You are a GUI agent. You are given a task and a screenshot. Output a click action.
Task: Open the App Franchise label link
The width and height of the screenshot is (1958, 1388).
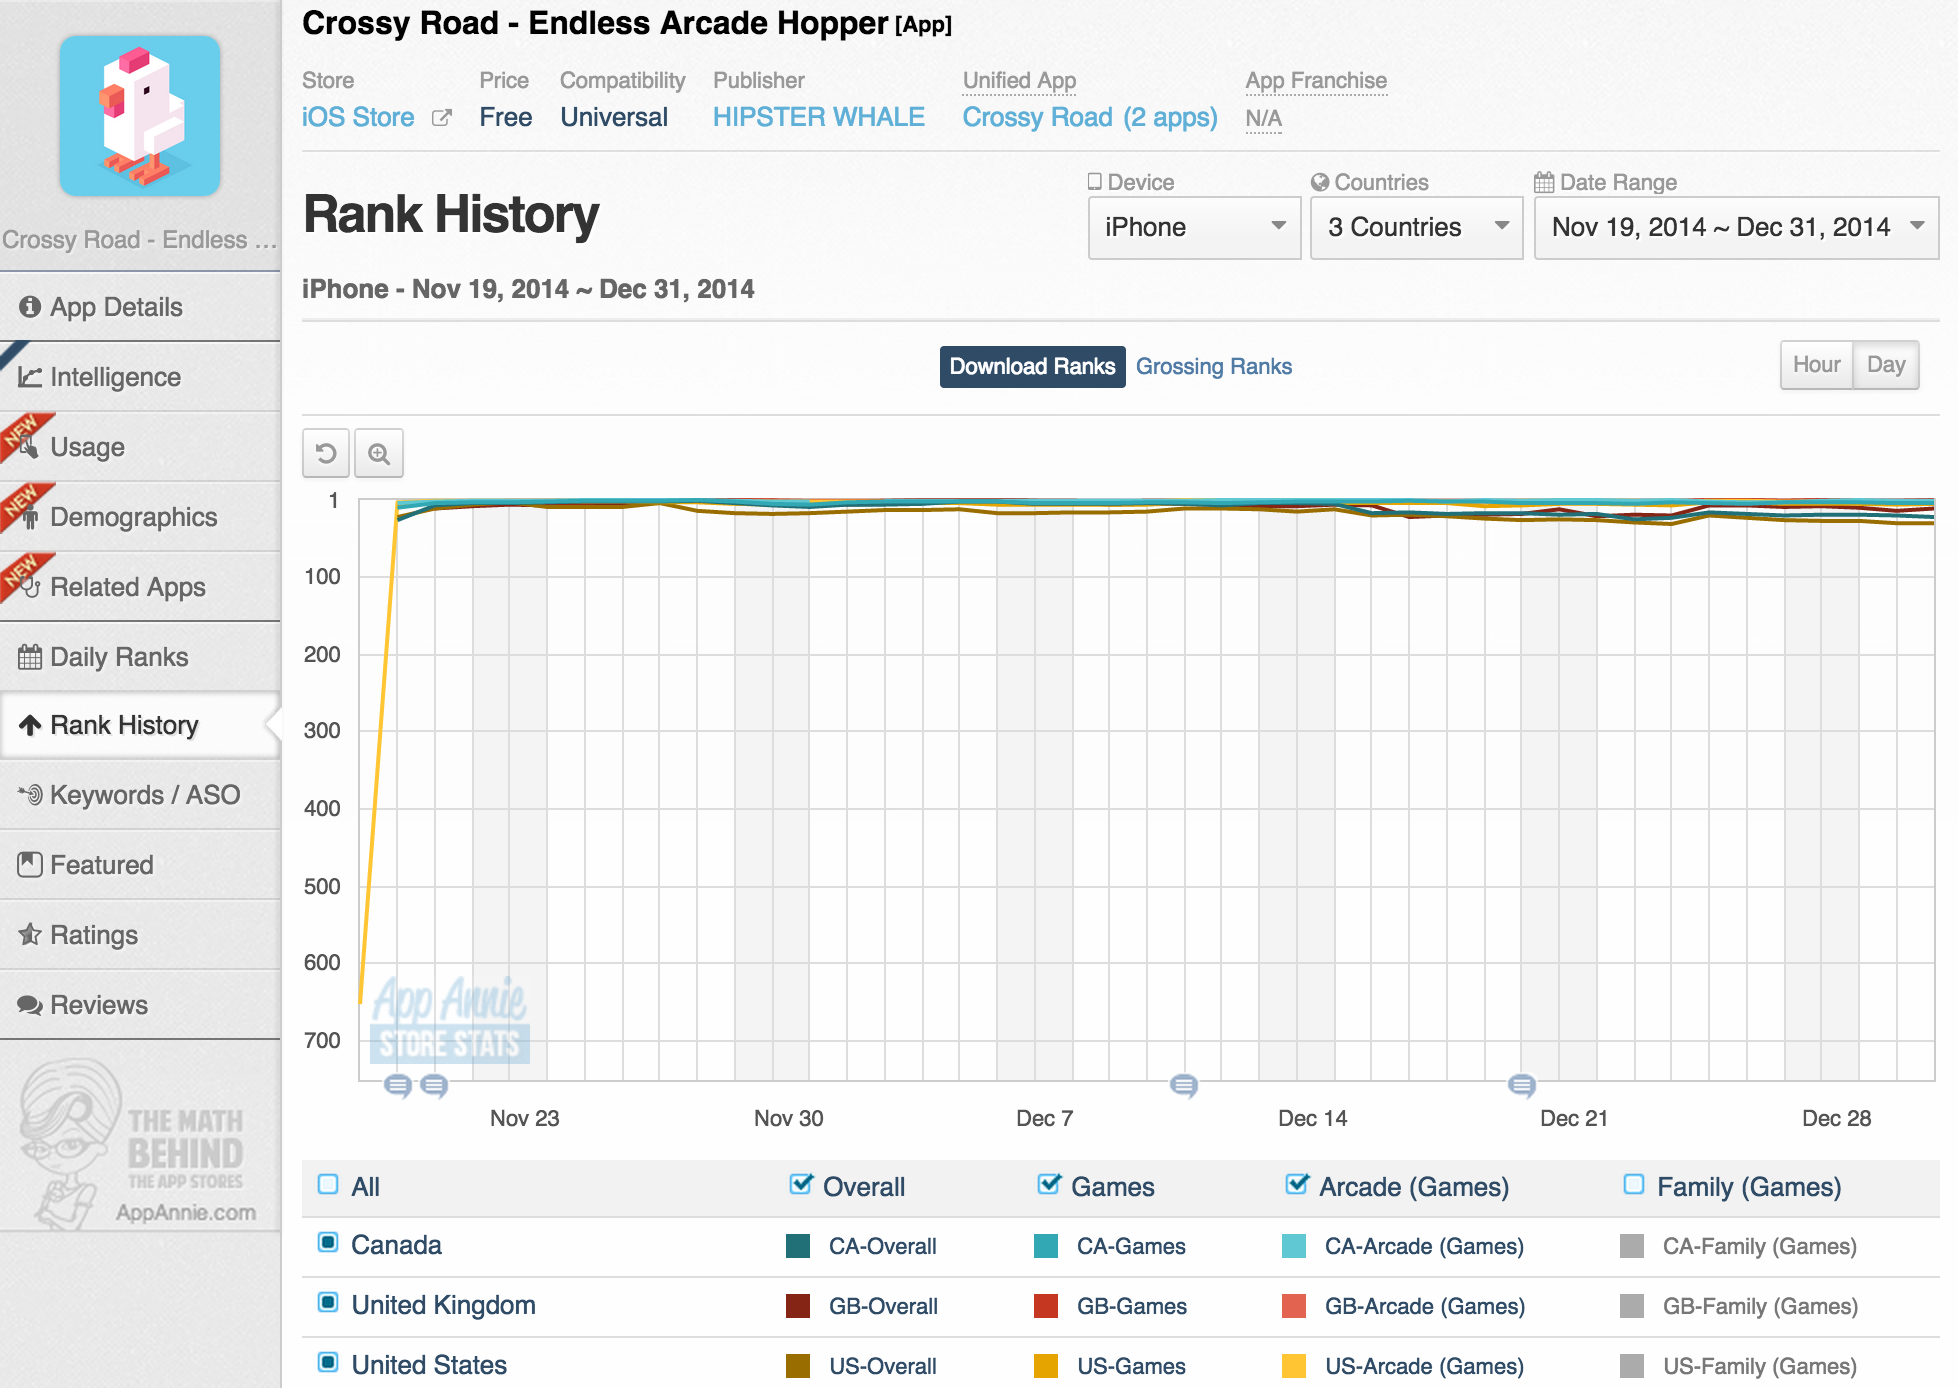pyautogui.click(x=1316, y=81)
